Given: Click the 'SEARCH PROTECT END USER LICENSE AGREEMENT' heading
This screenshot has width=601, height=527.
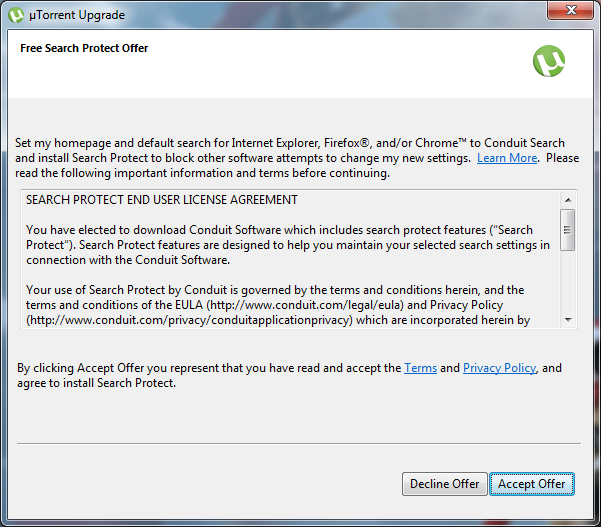Looking at the screenshot, I should pos(161,200).
